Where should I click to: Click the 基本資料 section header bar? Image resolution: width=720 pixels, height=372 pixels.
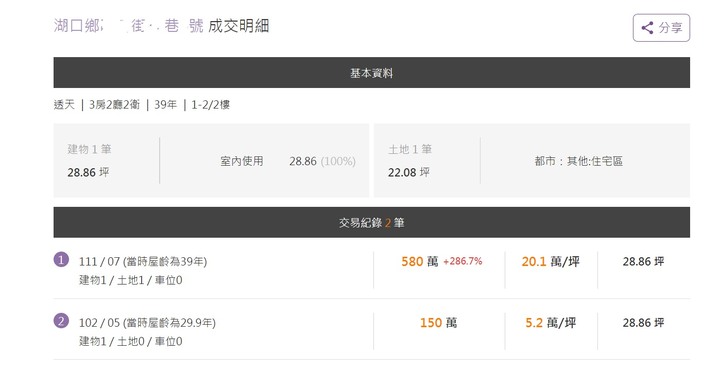[x=371, y=73]
